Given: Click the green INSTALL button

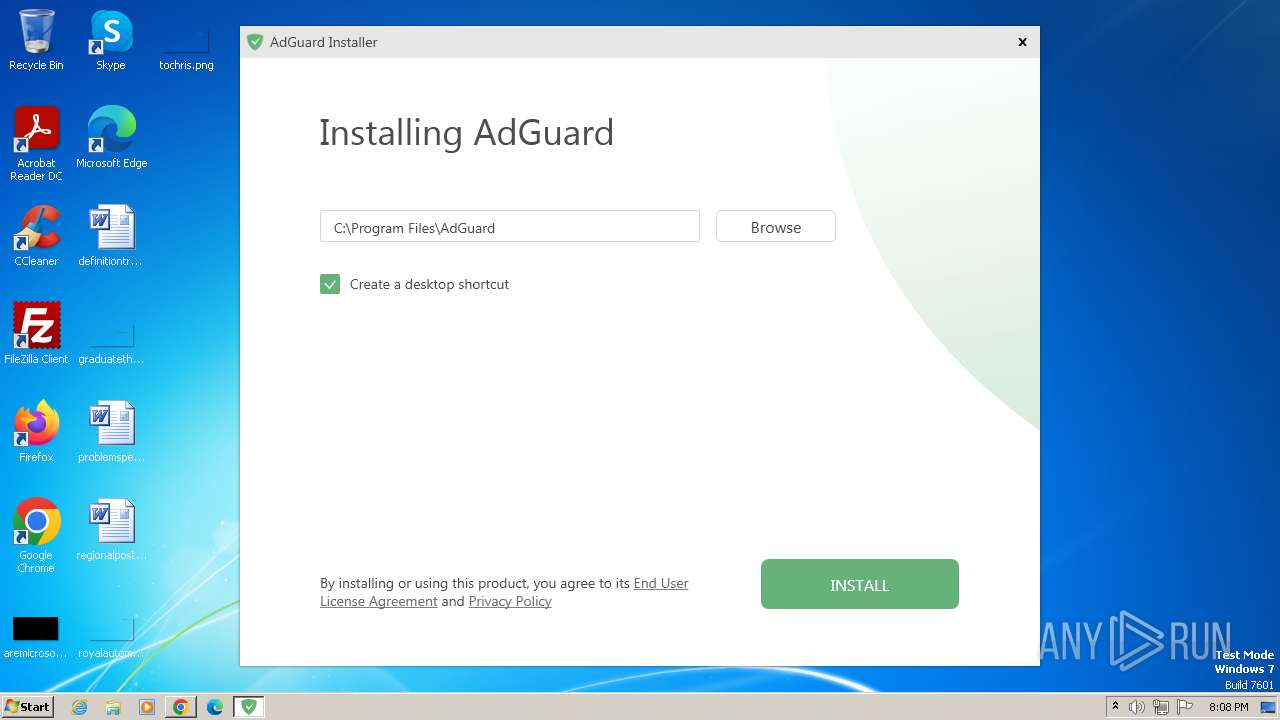Looking at the screenshot, I should pyautogui.click(x=859, y=584).
